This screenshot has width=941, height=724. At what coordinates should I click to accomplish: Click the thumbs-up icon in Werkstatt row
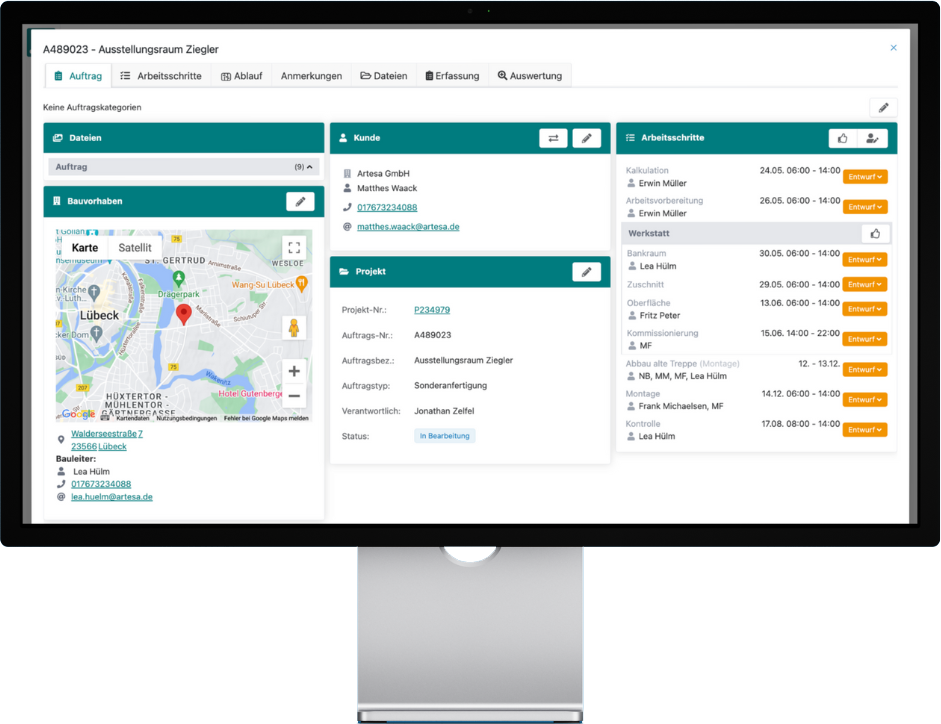point(875,233)
